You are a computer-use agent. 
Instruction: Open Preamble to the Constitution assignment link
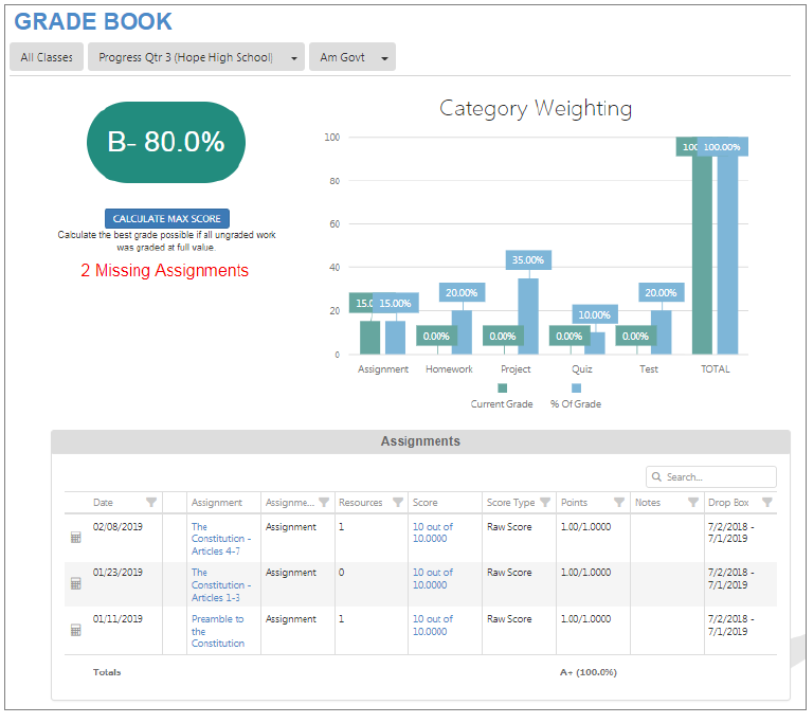coord(217,630)
